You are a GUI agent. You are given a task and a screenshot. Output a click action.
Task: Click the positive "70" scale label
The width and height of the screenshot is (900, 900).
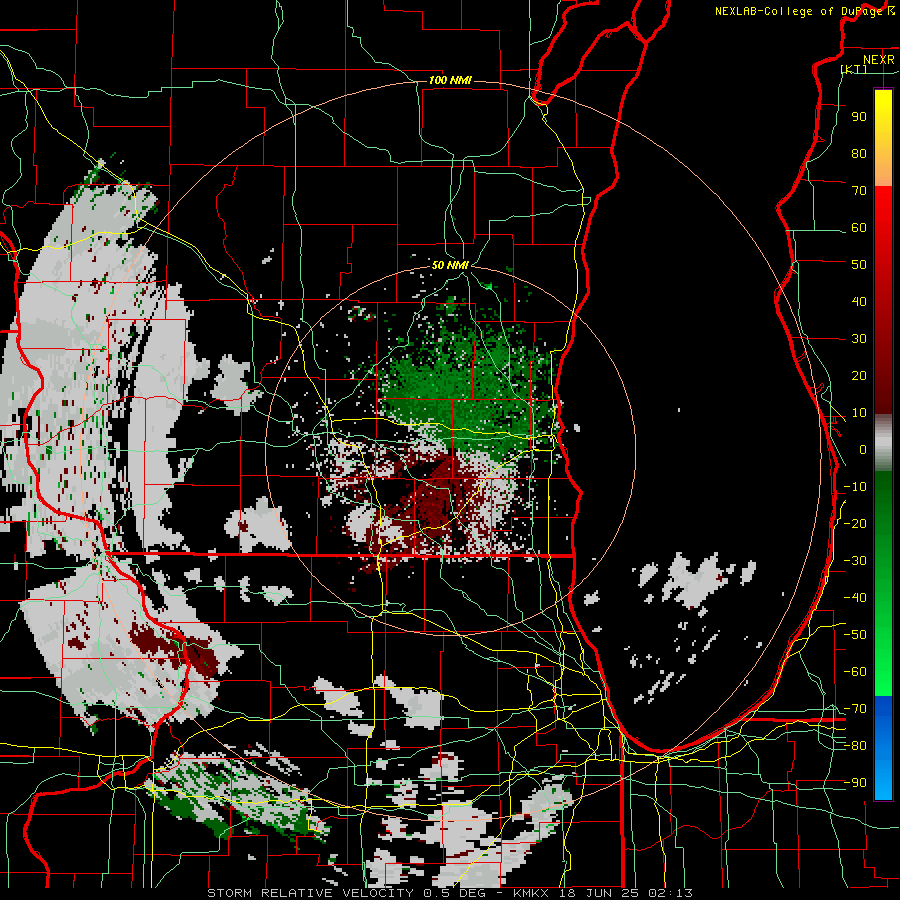[x=859, y=191]
